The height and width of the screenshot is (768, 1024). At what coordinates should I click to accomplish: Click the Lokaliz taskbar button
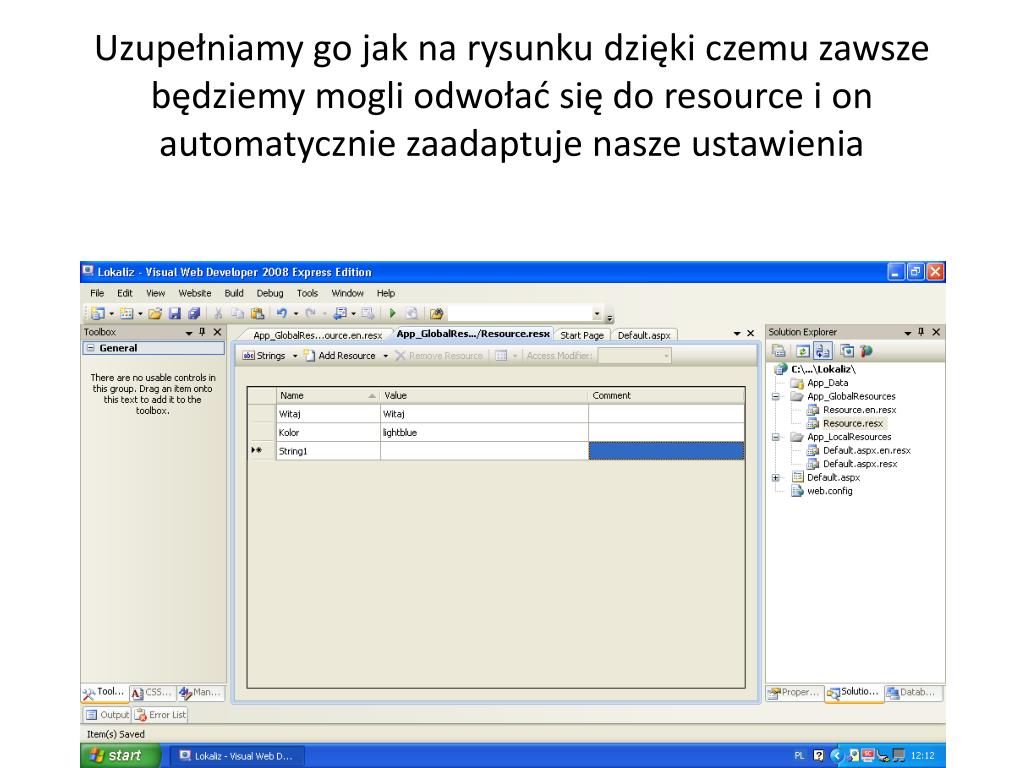pos(236,756)
